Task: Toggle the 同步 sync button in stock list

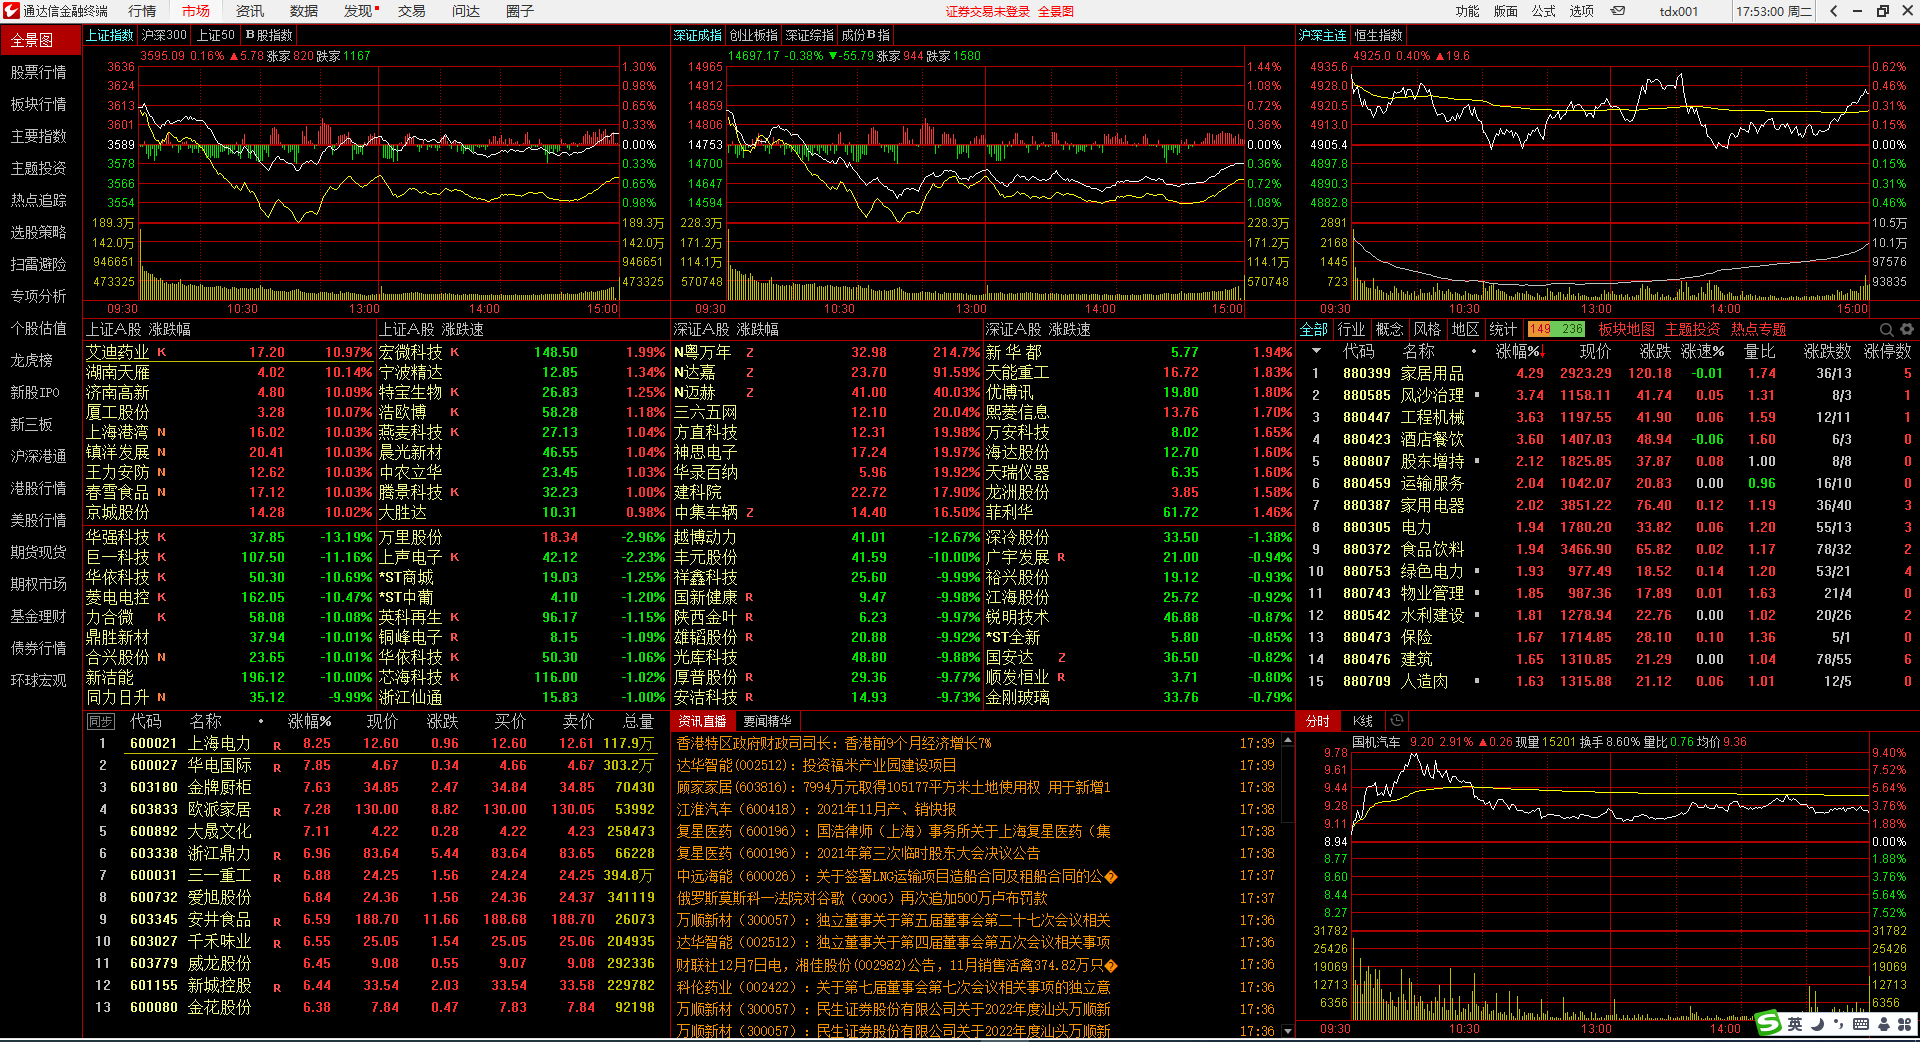Action: pyautogui.click(x=100, y=722)
